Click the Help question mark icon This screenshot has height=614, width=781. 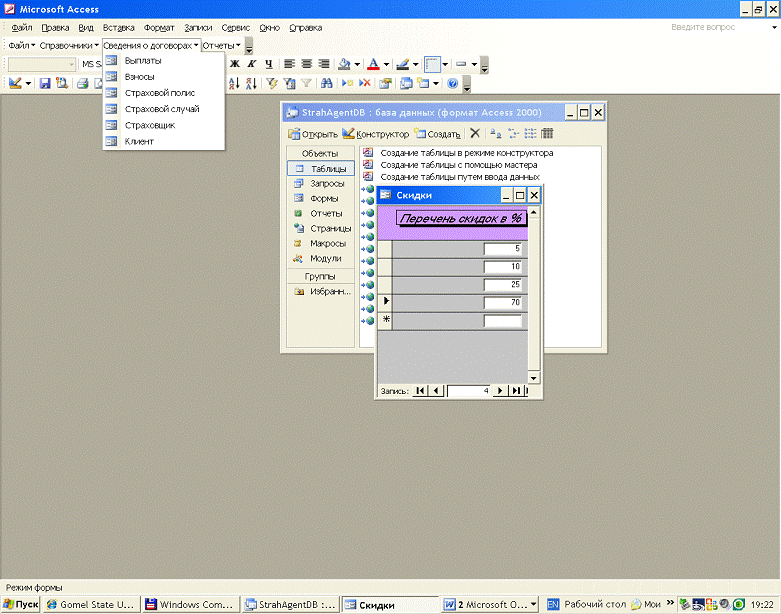click(452, 83)
